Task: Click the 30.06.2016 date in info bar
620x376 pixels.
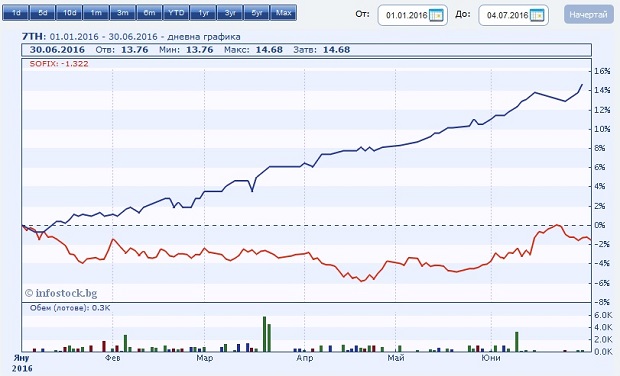Action: point(57,50)
